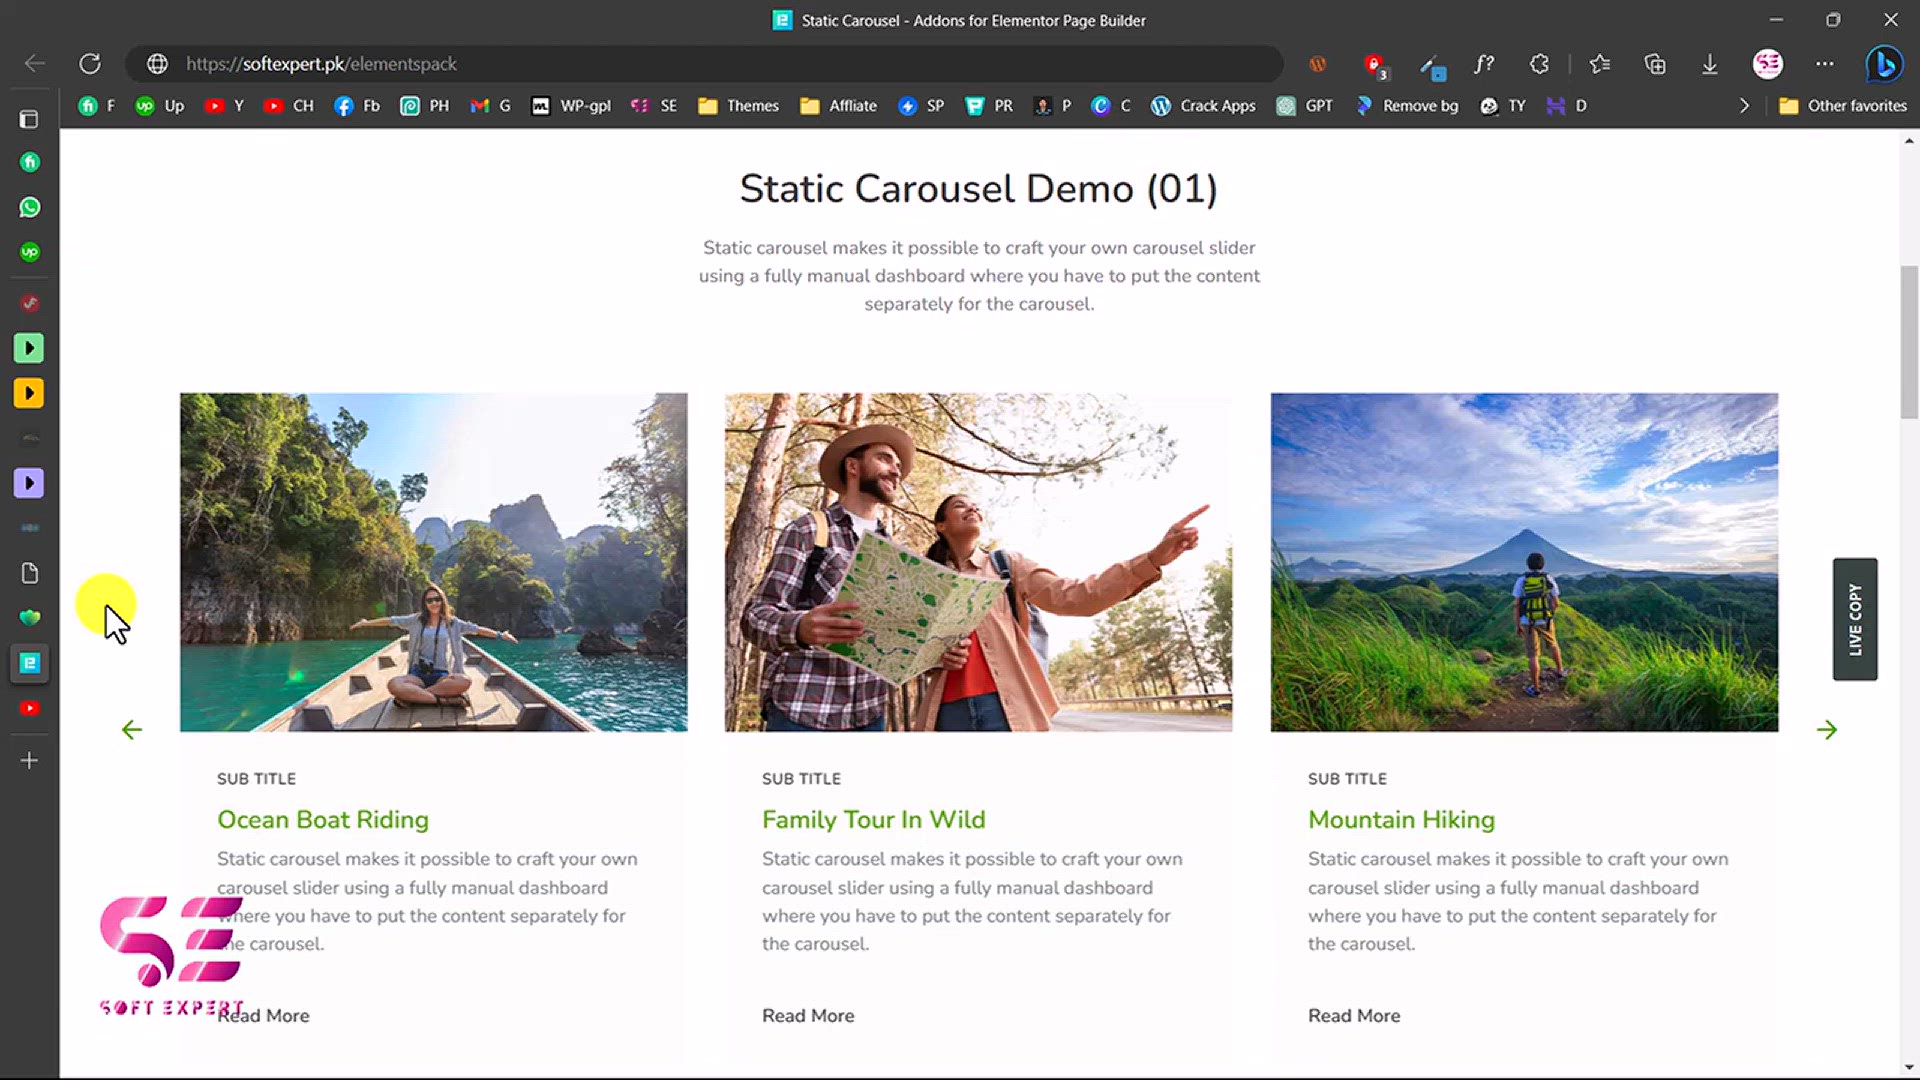The image size is (1920, 1080).
Task: Click the address bar with softexpert.pk URL
Action: pyautogui.click(x=704, y=64)
